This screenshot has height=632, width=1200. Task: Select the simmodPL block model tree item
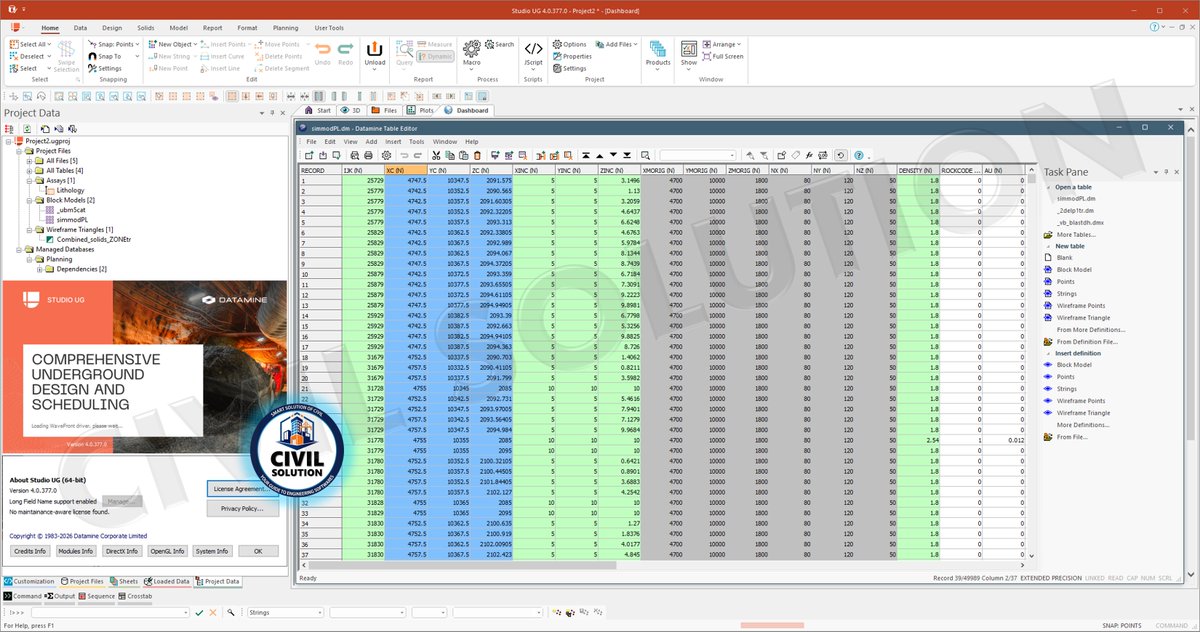[x=73, y=220]
